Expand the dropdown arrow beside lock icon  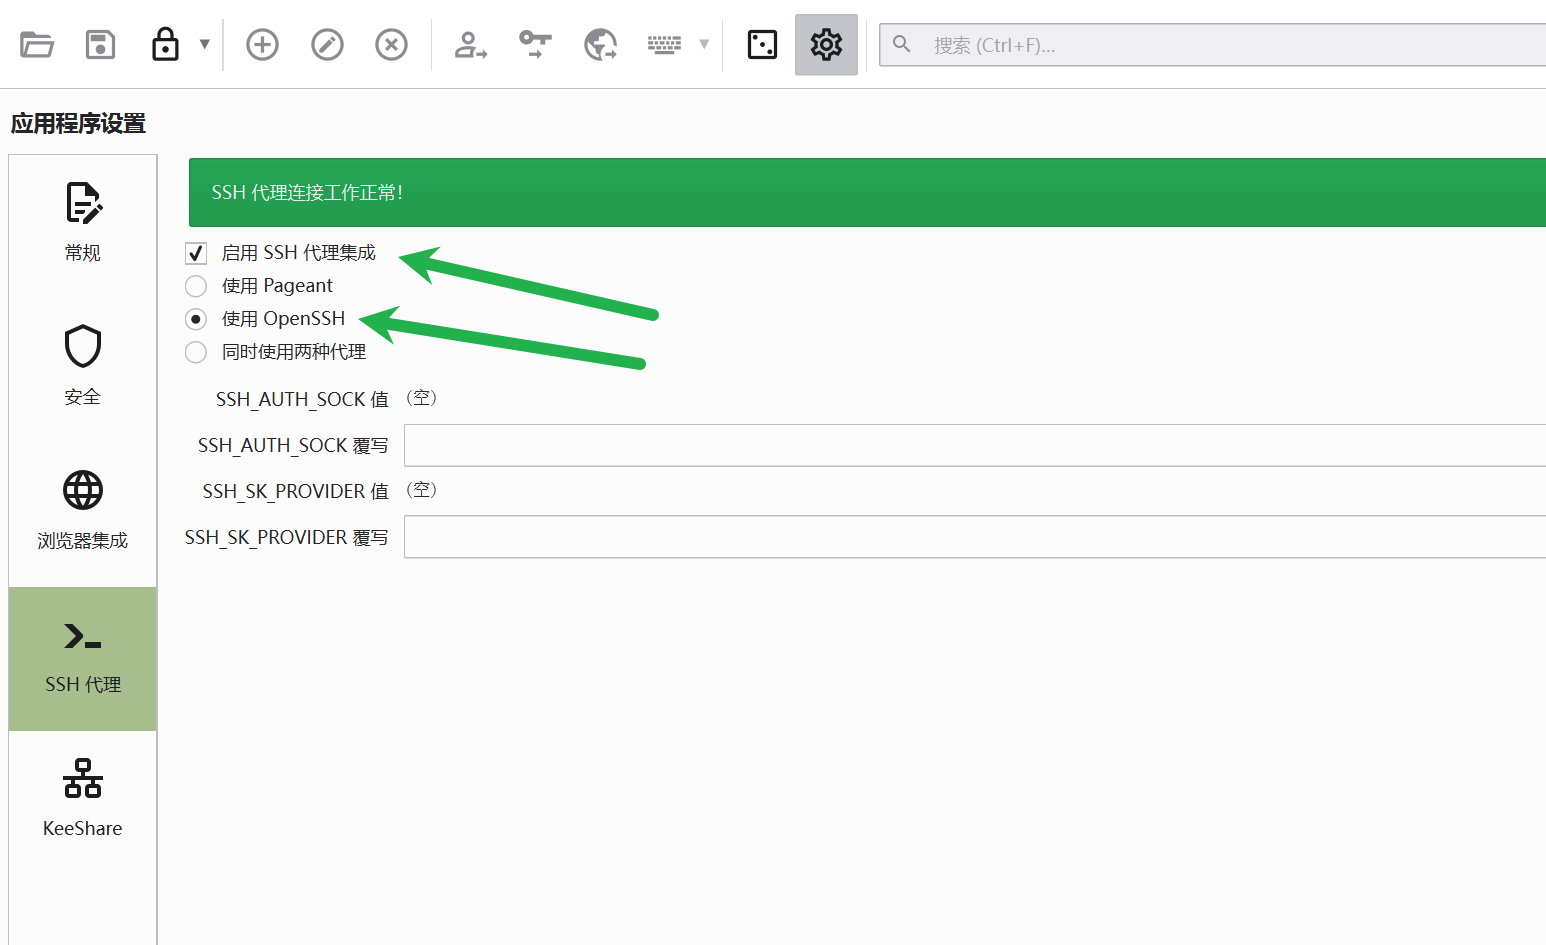pos(205,45)
